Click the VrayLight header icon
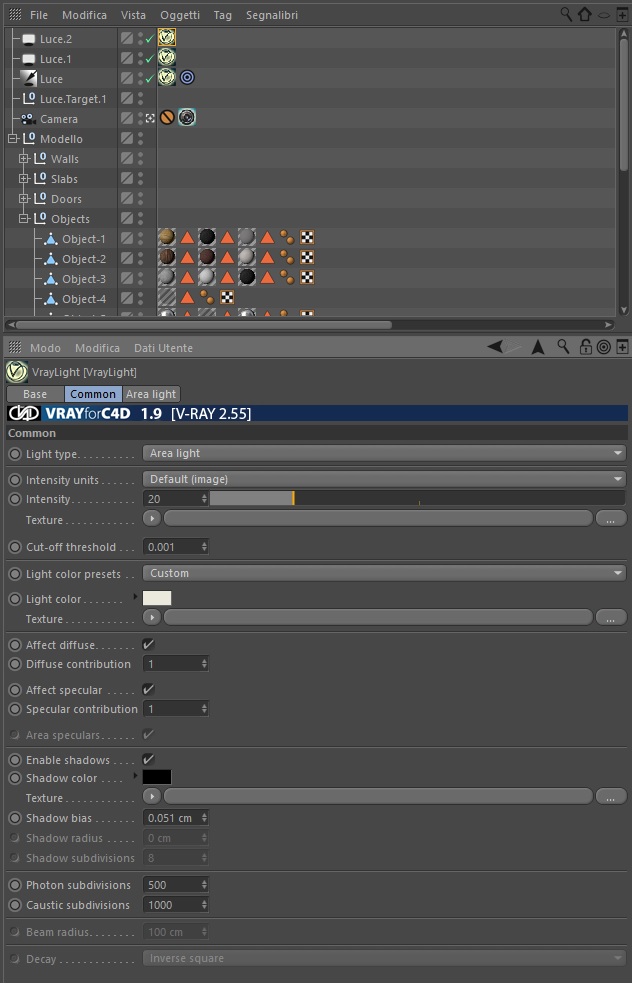The height and width of the screenshot is (984, 632). point(16,372)
